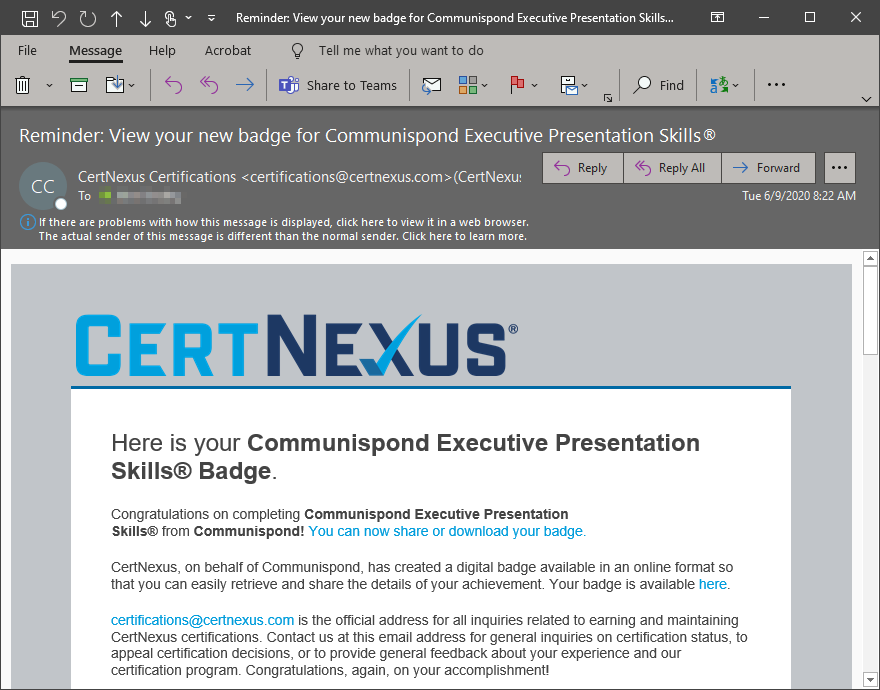This screenshot has height=690, width=880.
Task: Expand the Assign Policy dropdown arrow
Action: [x=584, y=85]
